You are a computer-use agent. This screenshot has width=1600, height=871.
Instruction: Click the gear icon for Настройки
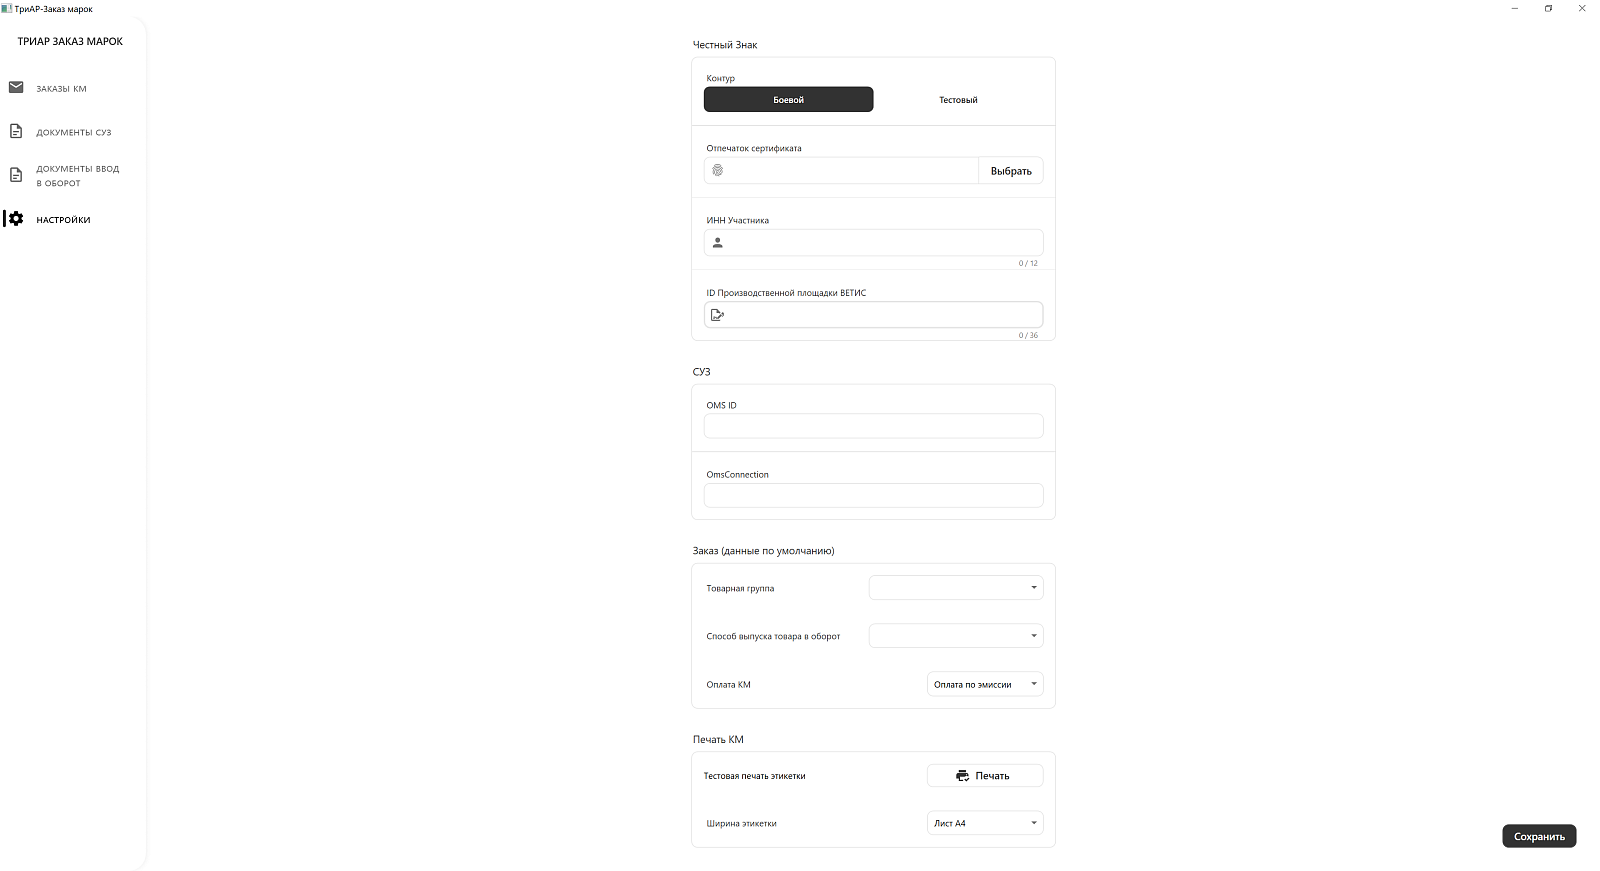[16, 218]
